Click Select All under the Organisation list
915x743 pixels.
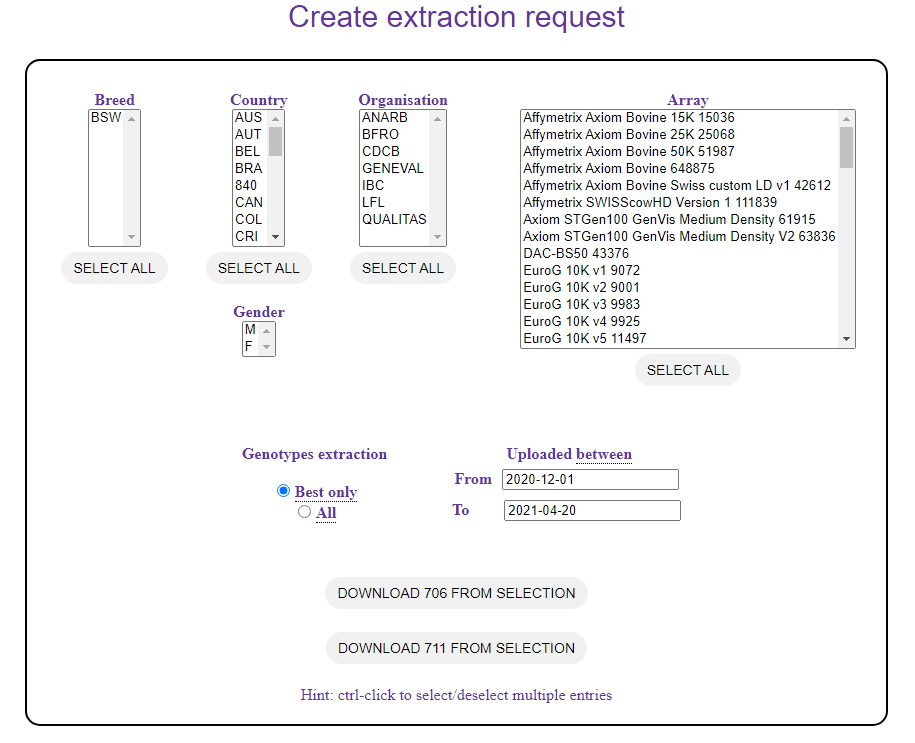(x=403, y=268)
